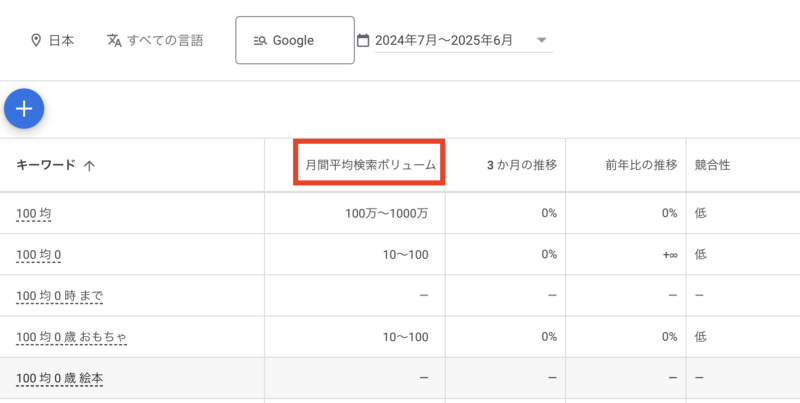Open the keyword 100 均 0 歳 おもちゃ
800x403 pixels.
(x=71, y=337)
